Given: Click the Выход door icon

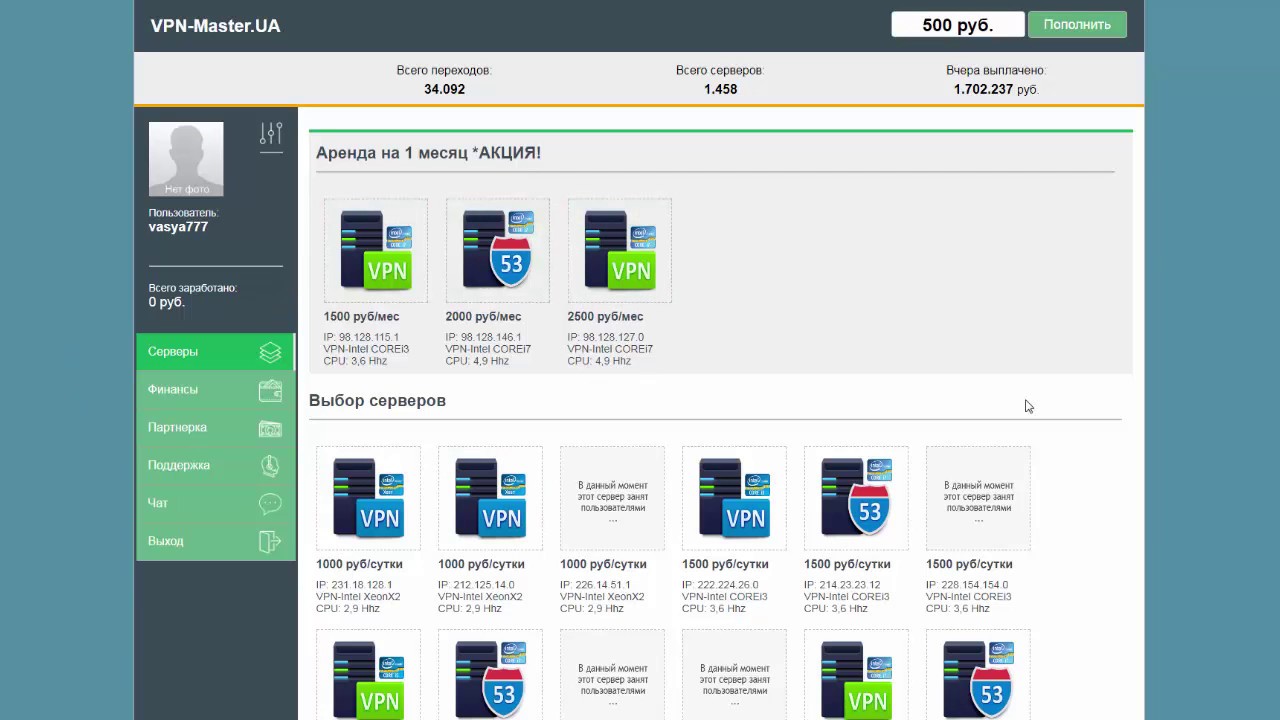Looking at the screenshot, I should [270, 541].
